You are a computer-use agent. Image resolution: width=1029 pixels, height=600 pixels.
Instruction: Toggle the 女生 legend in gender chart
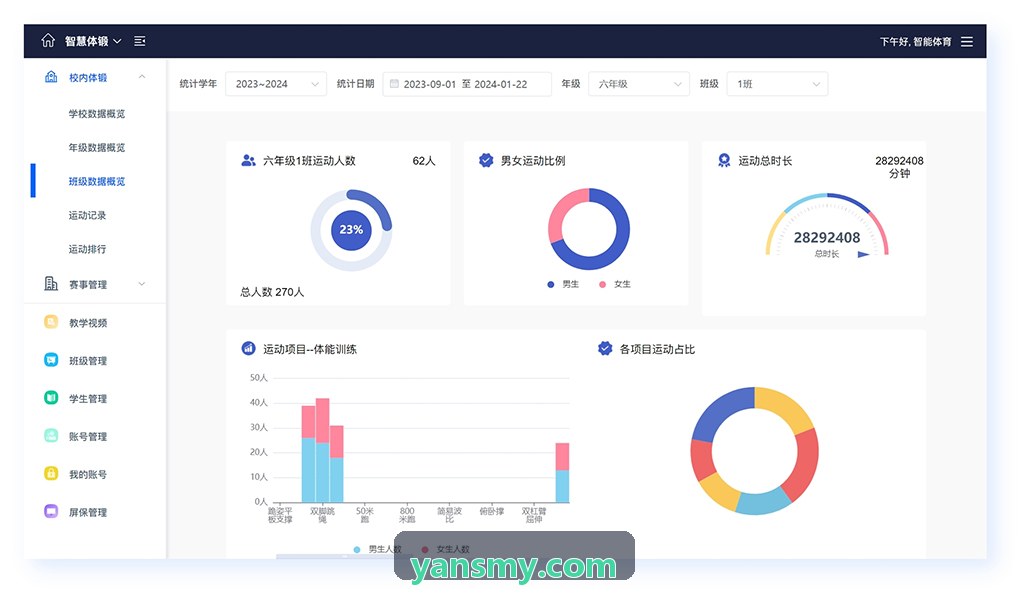(615, 284)
